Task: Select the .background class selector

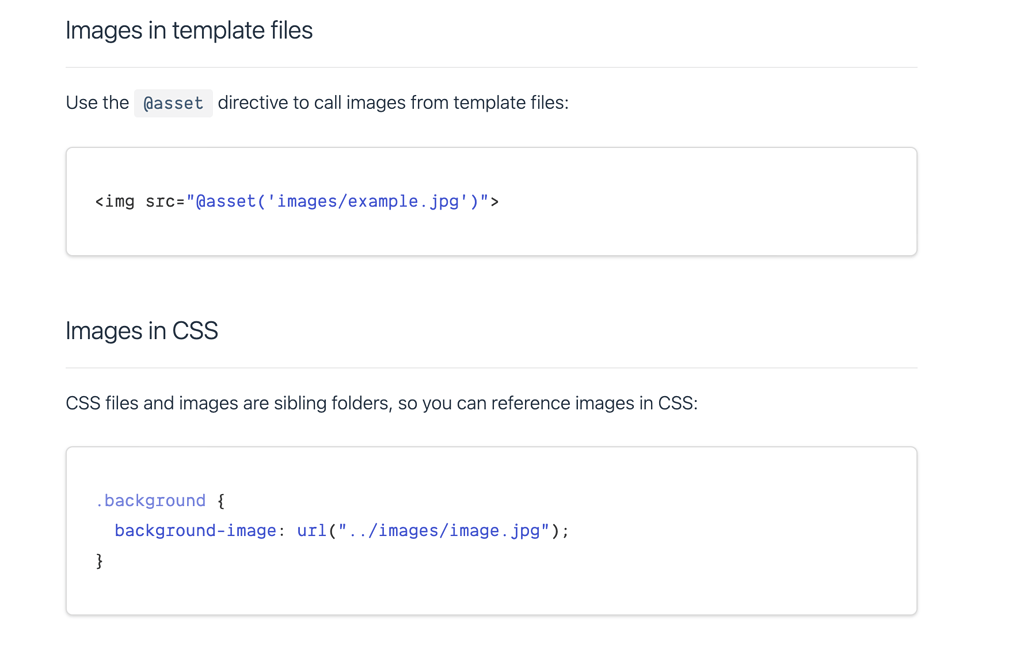Action: click(x=150, y=500)
